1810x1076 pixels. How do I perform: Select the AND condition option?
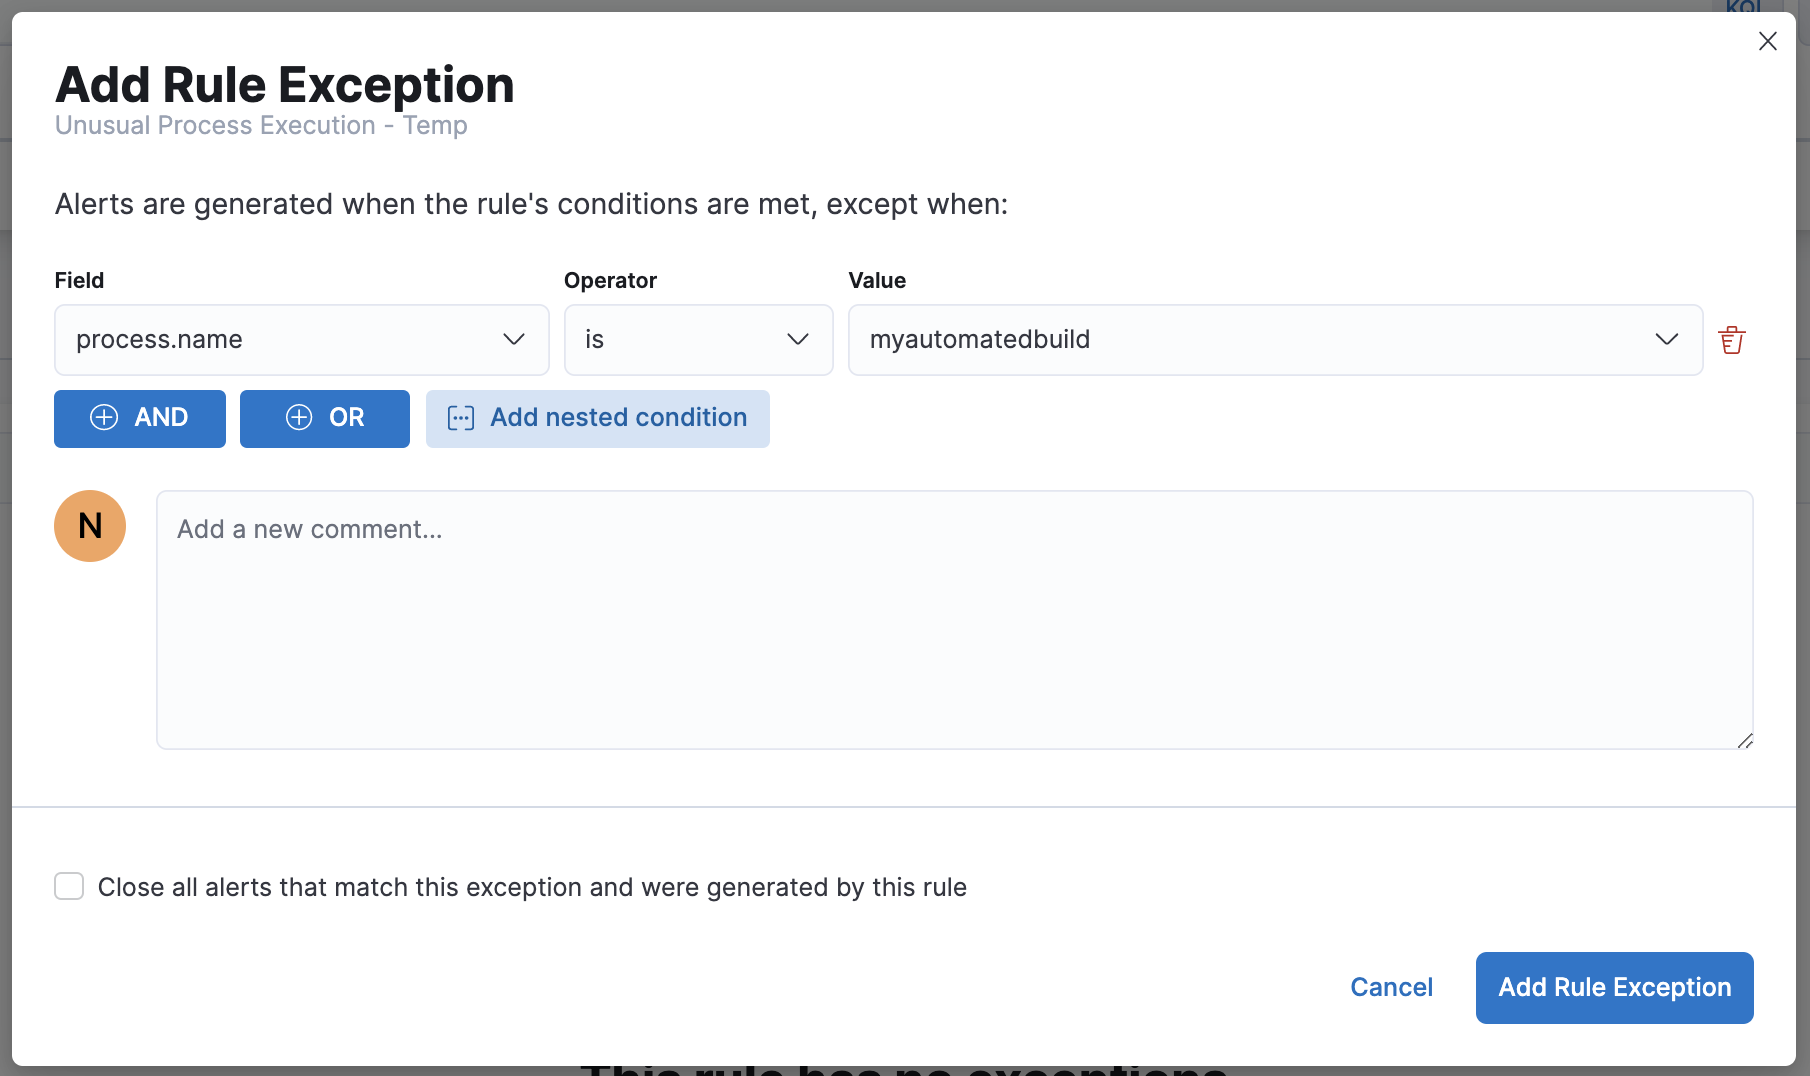tap(139, 418)
